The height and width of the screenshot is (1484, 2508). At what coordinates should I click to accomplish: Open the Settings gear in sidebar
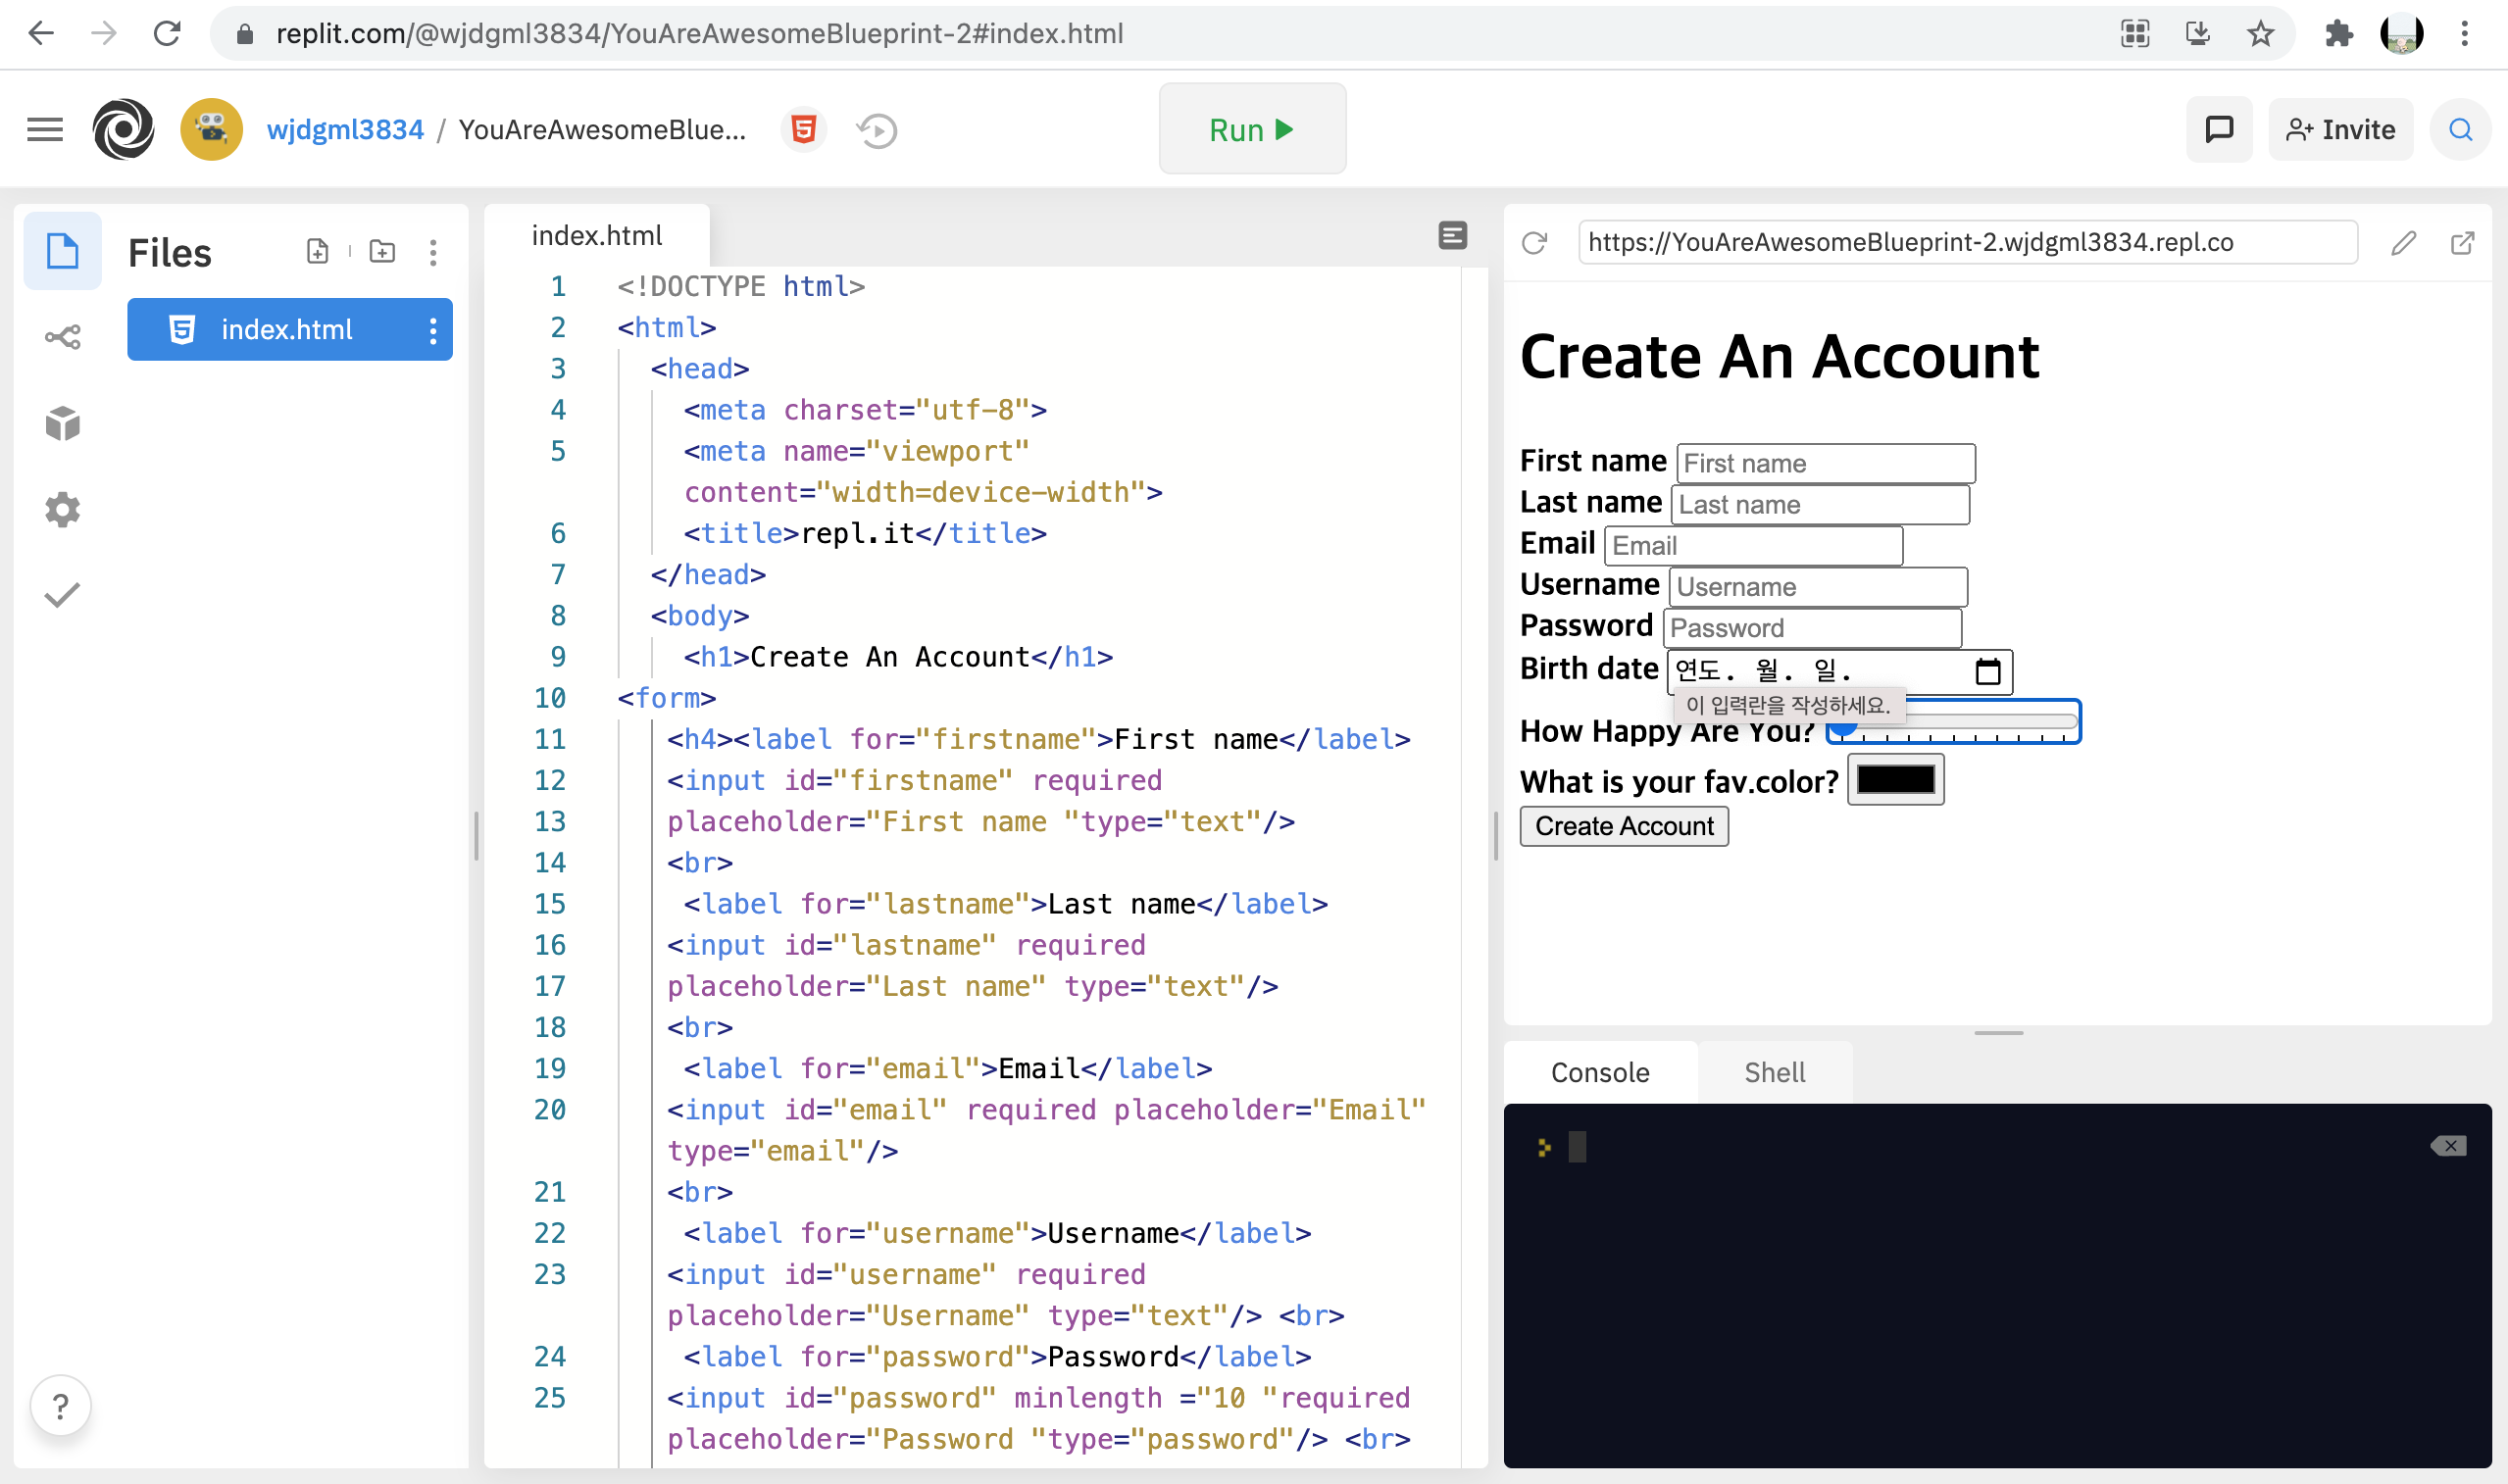coord(62,510)
